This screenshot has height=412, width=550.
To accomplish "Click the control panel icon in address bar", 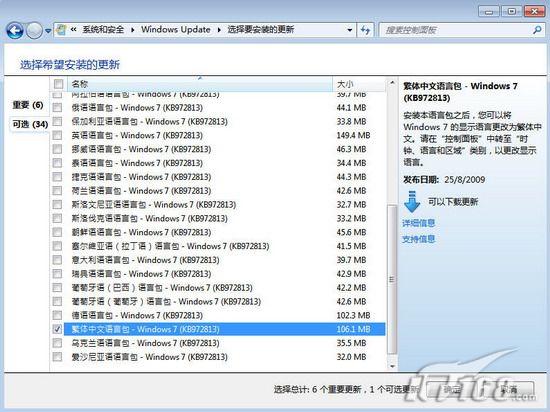I will pos(61,30).
